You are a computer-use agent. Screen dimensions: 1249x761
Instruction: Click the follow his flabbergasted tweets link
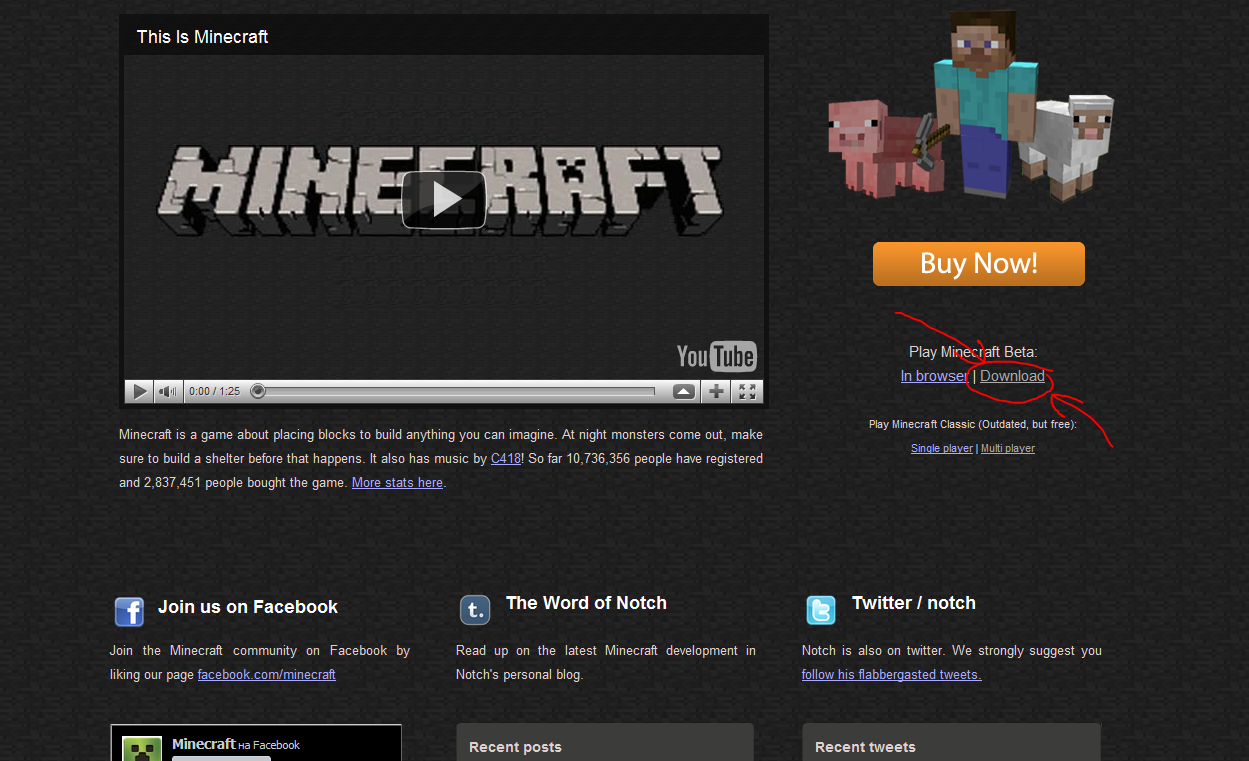tap(891, 675)
